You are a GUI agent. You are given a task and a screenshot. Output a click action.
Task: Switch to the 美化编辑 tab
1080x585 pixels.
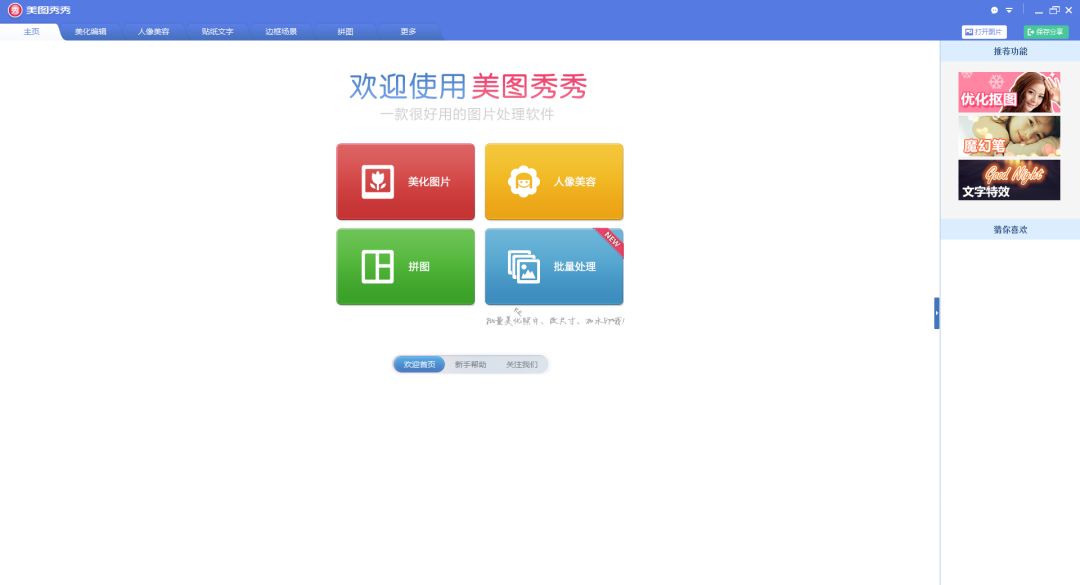pyautogui.click(x=90, y=31)
